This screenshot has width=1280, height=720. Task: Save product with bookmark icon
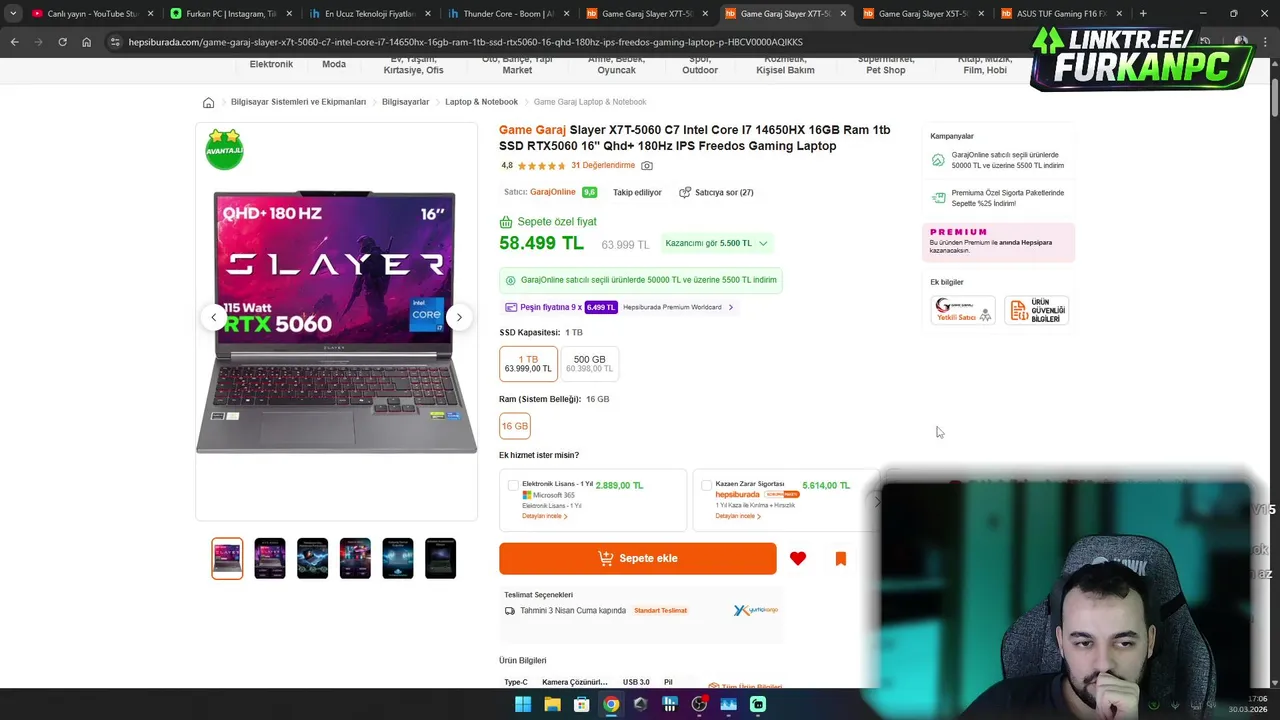841,559
